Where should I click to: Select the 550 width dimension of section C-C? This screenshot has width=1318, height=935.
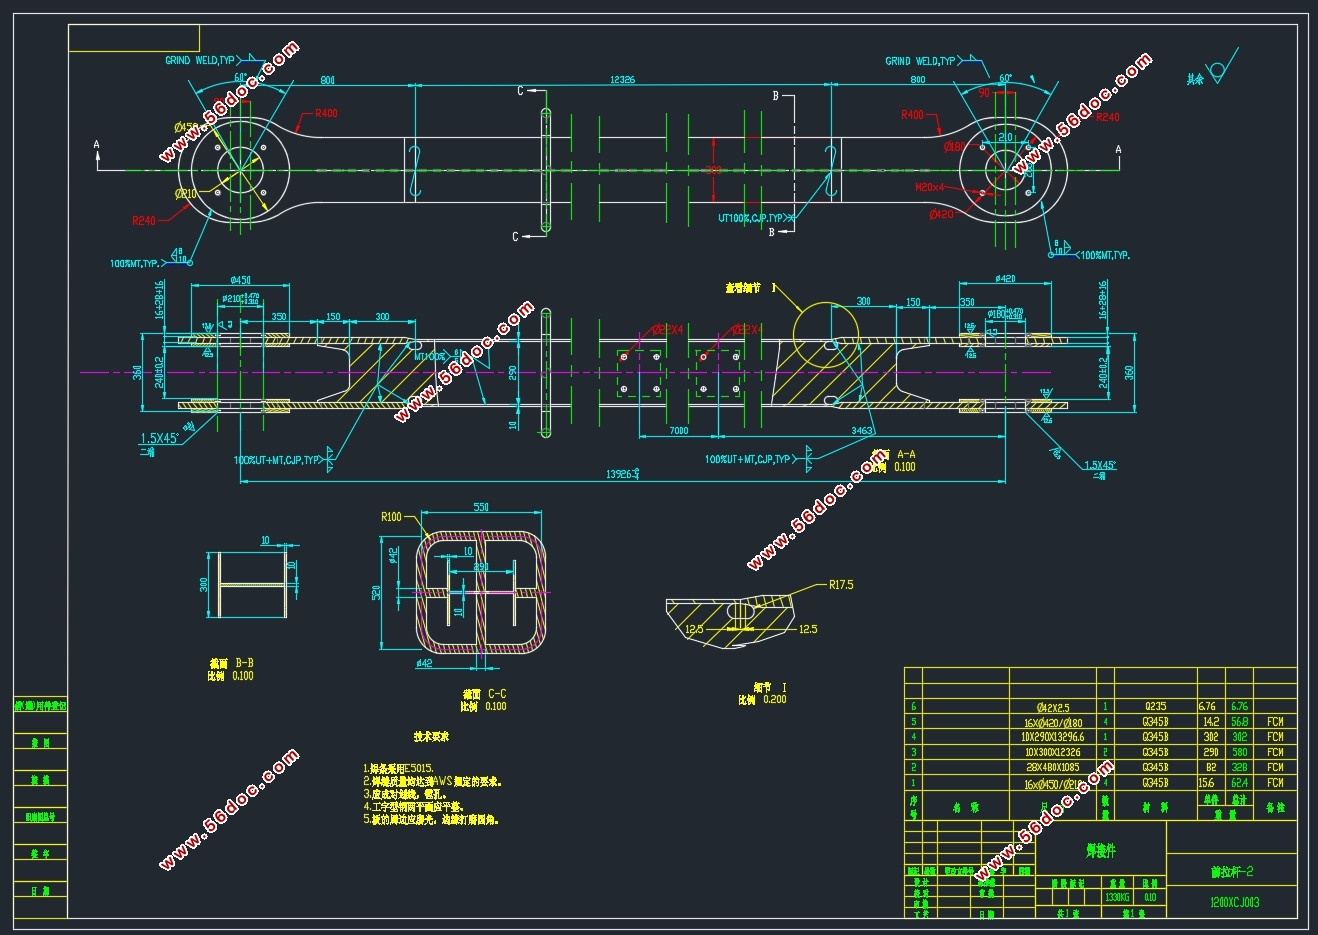481,508
